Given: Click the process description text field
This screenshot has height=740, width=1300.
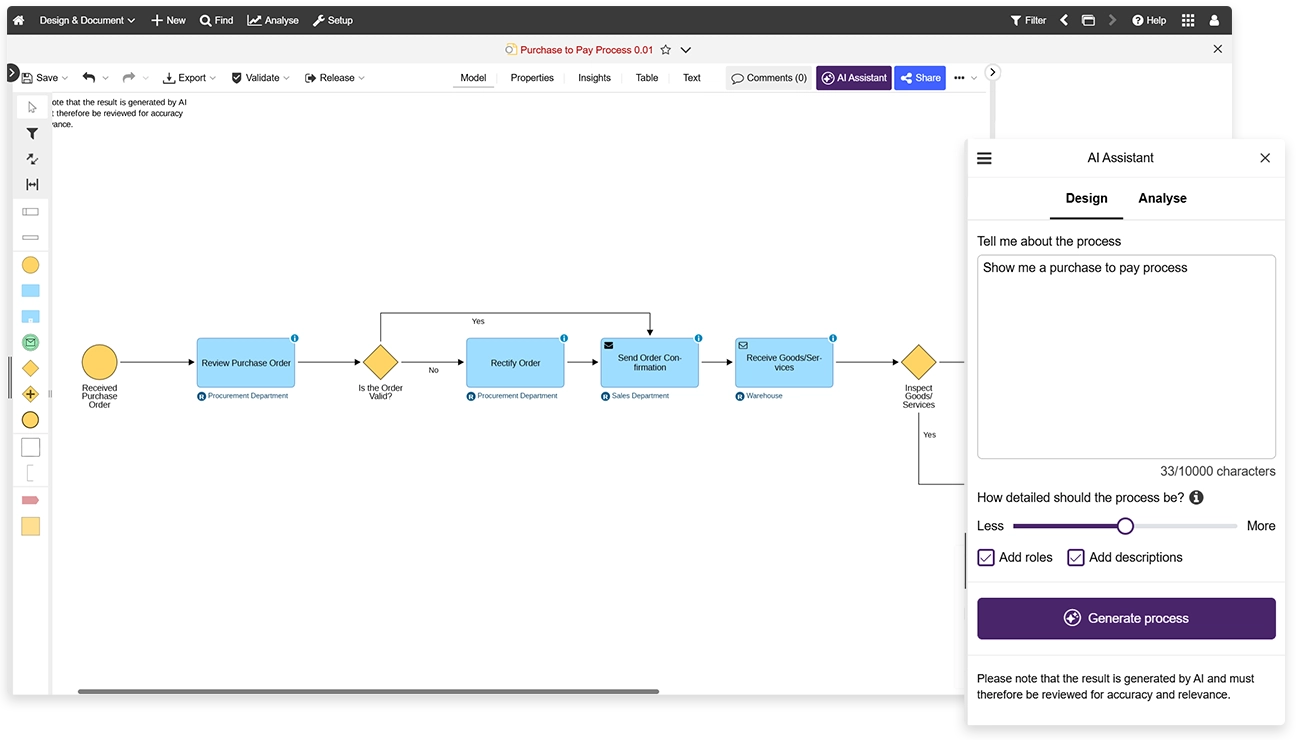Looking at the screenshot, I should [x=1126, y=356].
